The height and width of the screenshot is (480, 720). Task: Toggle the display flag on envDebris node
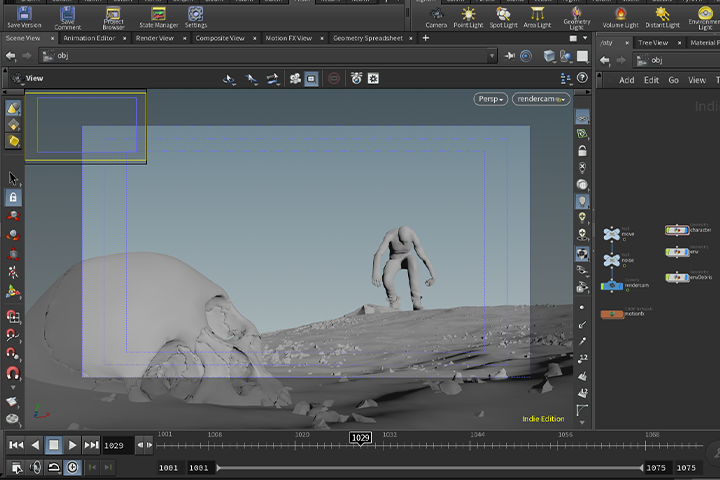point(685,277)
